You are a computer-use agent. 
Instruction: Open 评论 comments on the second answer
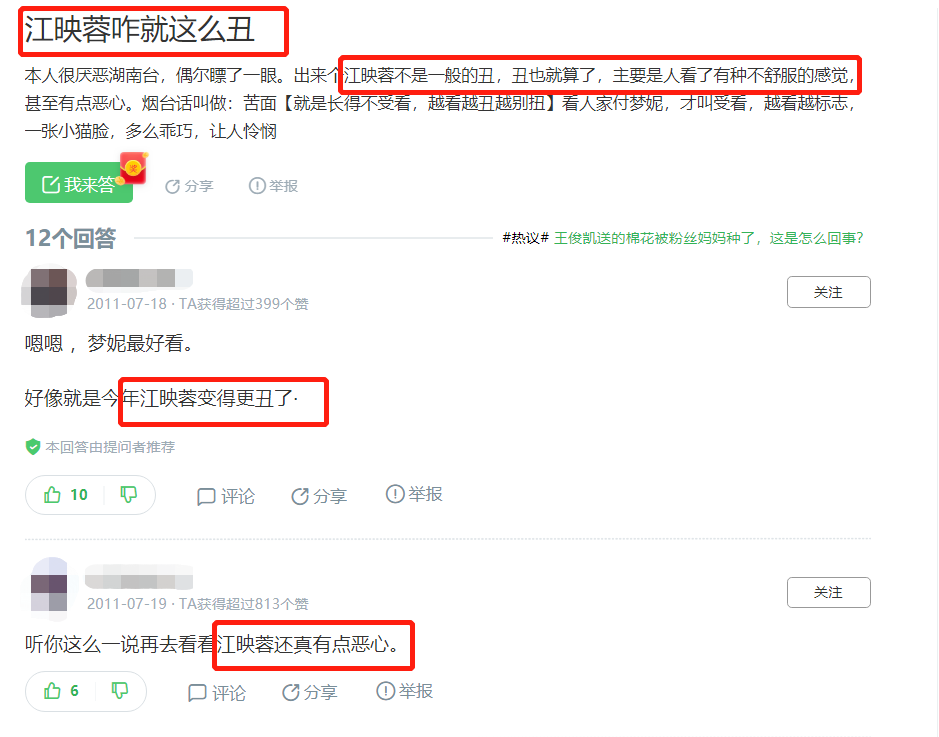click(x=217, y=693)
